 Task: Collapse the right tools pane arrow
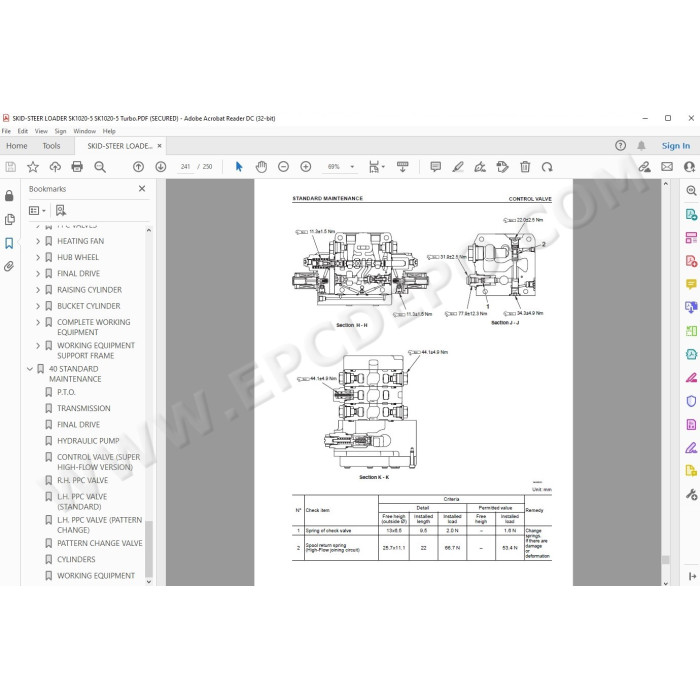[692, 576]
